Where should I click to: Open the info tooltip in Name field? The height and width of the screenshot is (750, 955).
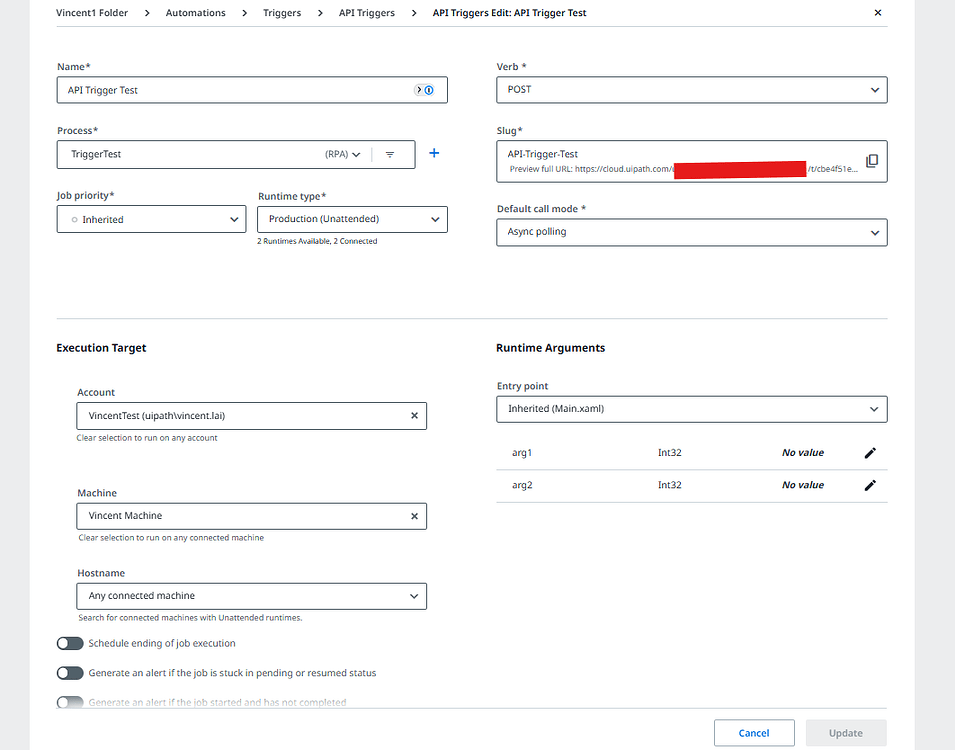click(430, 90)
